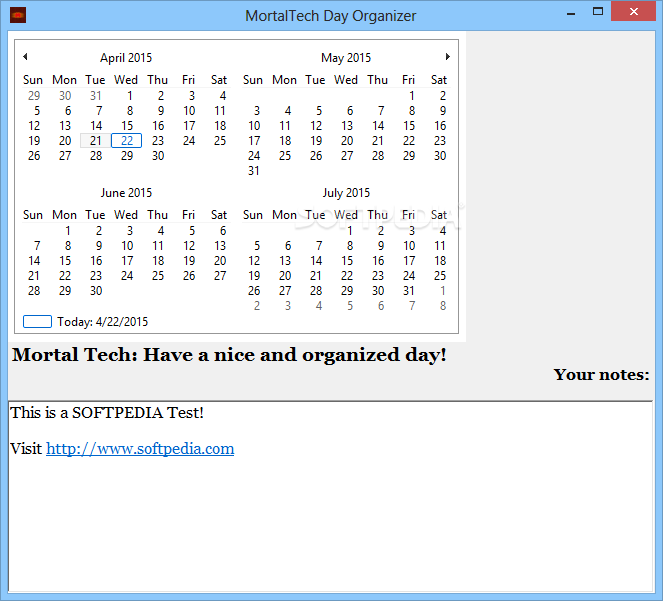Click the 'Have a nice and organized day!' heading
The image size is (663, 601).
pos(295,355)
